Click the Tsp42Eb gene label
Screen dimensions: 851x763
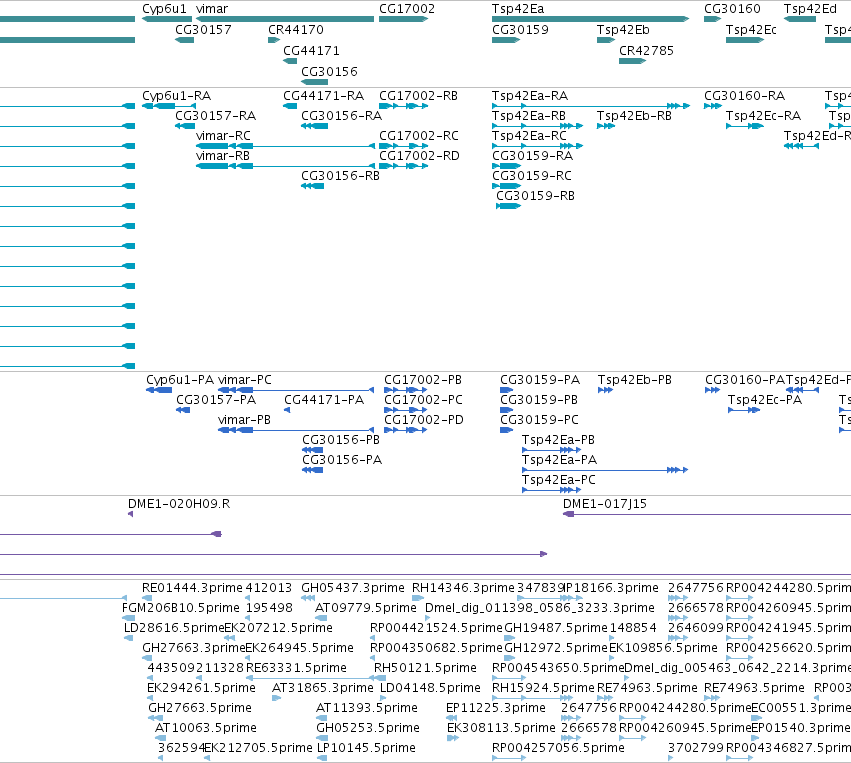click(x=623, y=30)
